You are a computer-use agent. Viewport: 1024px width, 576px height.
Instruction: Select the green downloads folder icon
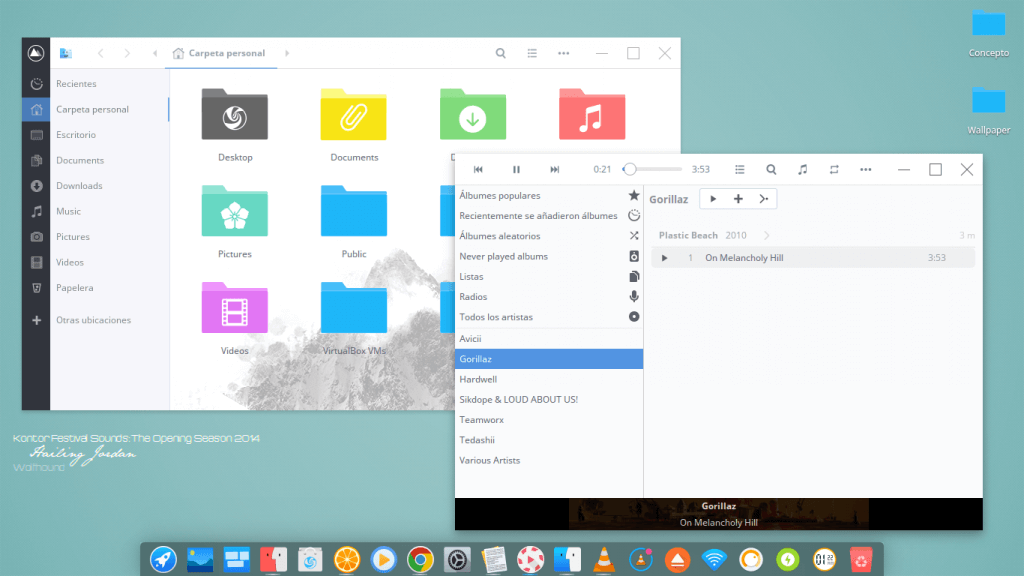[x=473, y=114]
